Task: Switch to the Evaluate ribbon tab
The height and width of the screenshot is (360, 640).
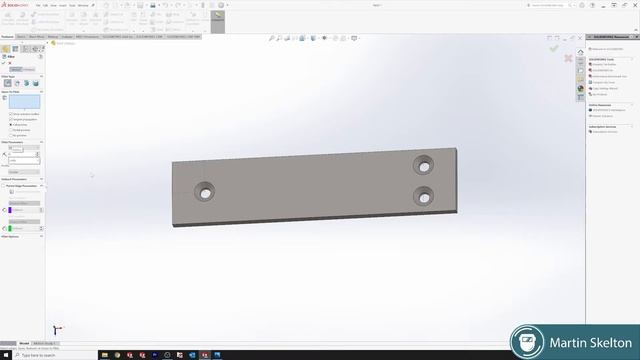Action: [x=67, y=37]
